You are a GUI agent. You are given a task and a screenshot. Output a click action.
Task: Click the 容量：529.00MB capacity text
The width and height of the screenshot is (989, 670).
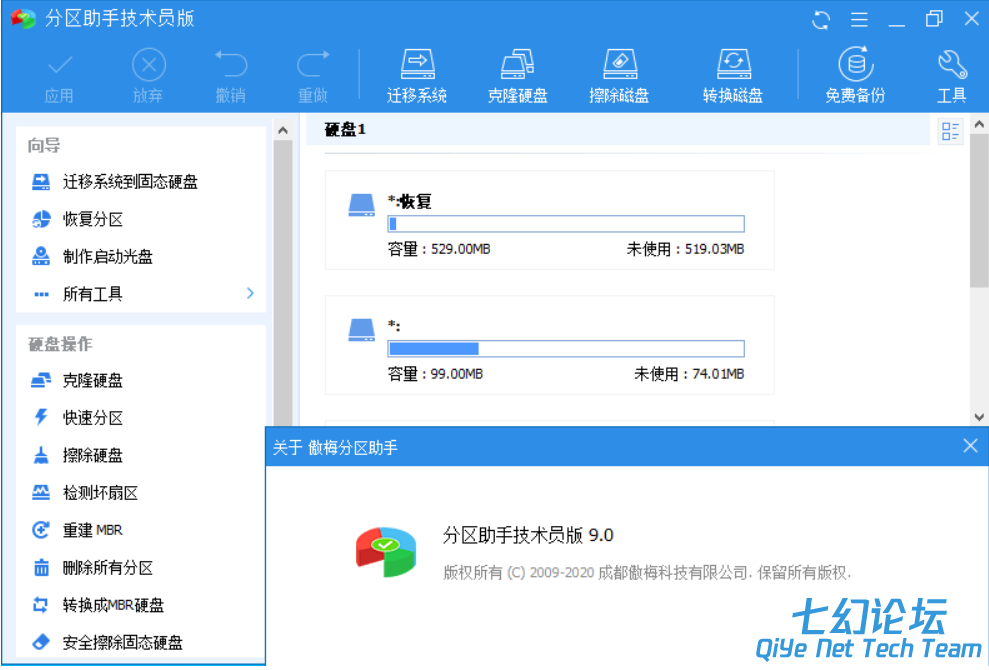(x=439, y=249)
